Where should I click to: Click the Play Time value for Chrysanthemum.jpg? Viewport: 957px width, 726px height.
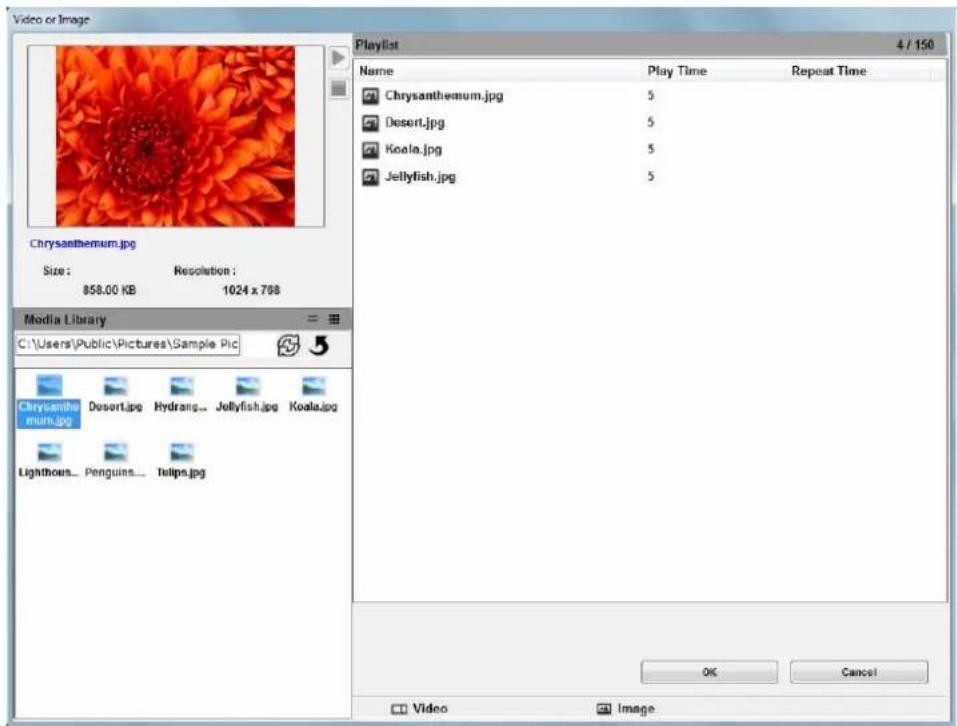click(x=651, y=96)
